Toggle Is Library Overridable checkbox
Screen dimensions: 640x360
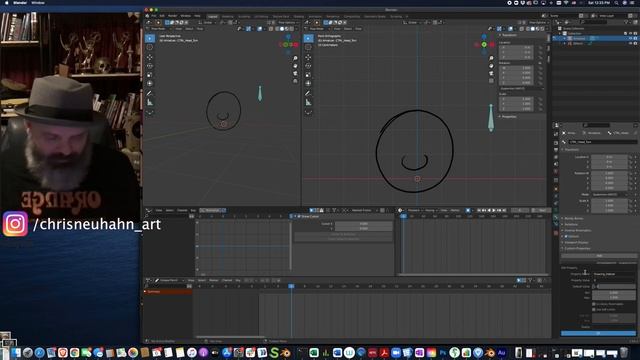pyautogui.click(x=594, y=304)
